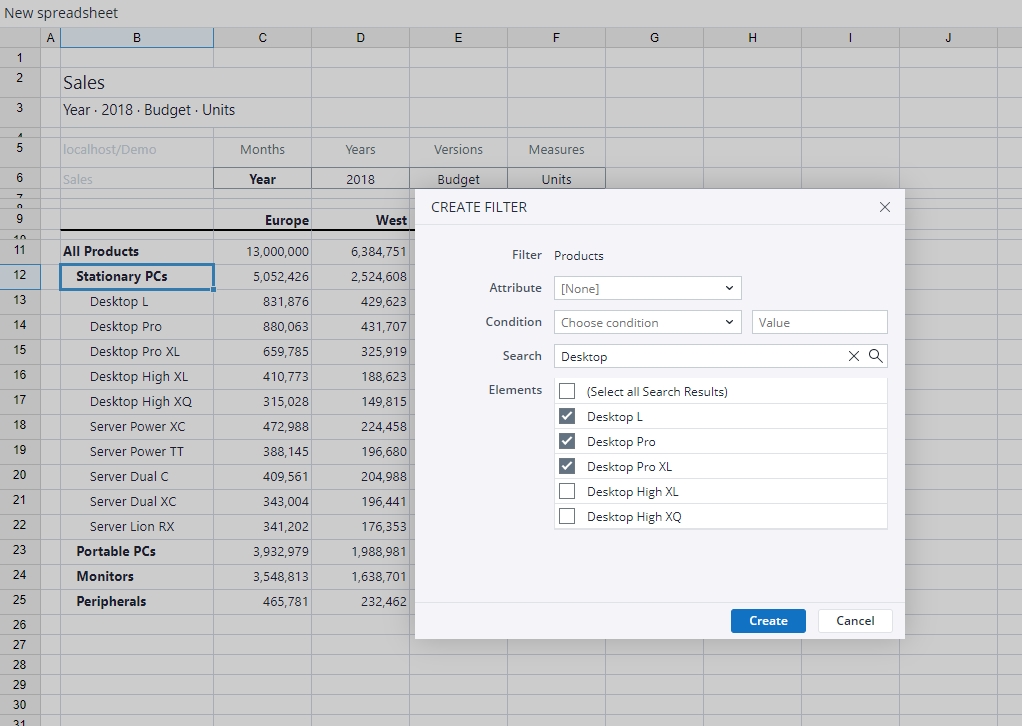Select the Year months cell
This screenshot has width=1022, height=726.
click(x=263, y=179)
